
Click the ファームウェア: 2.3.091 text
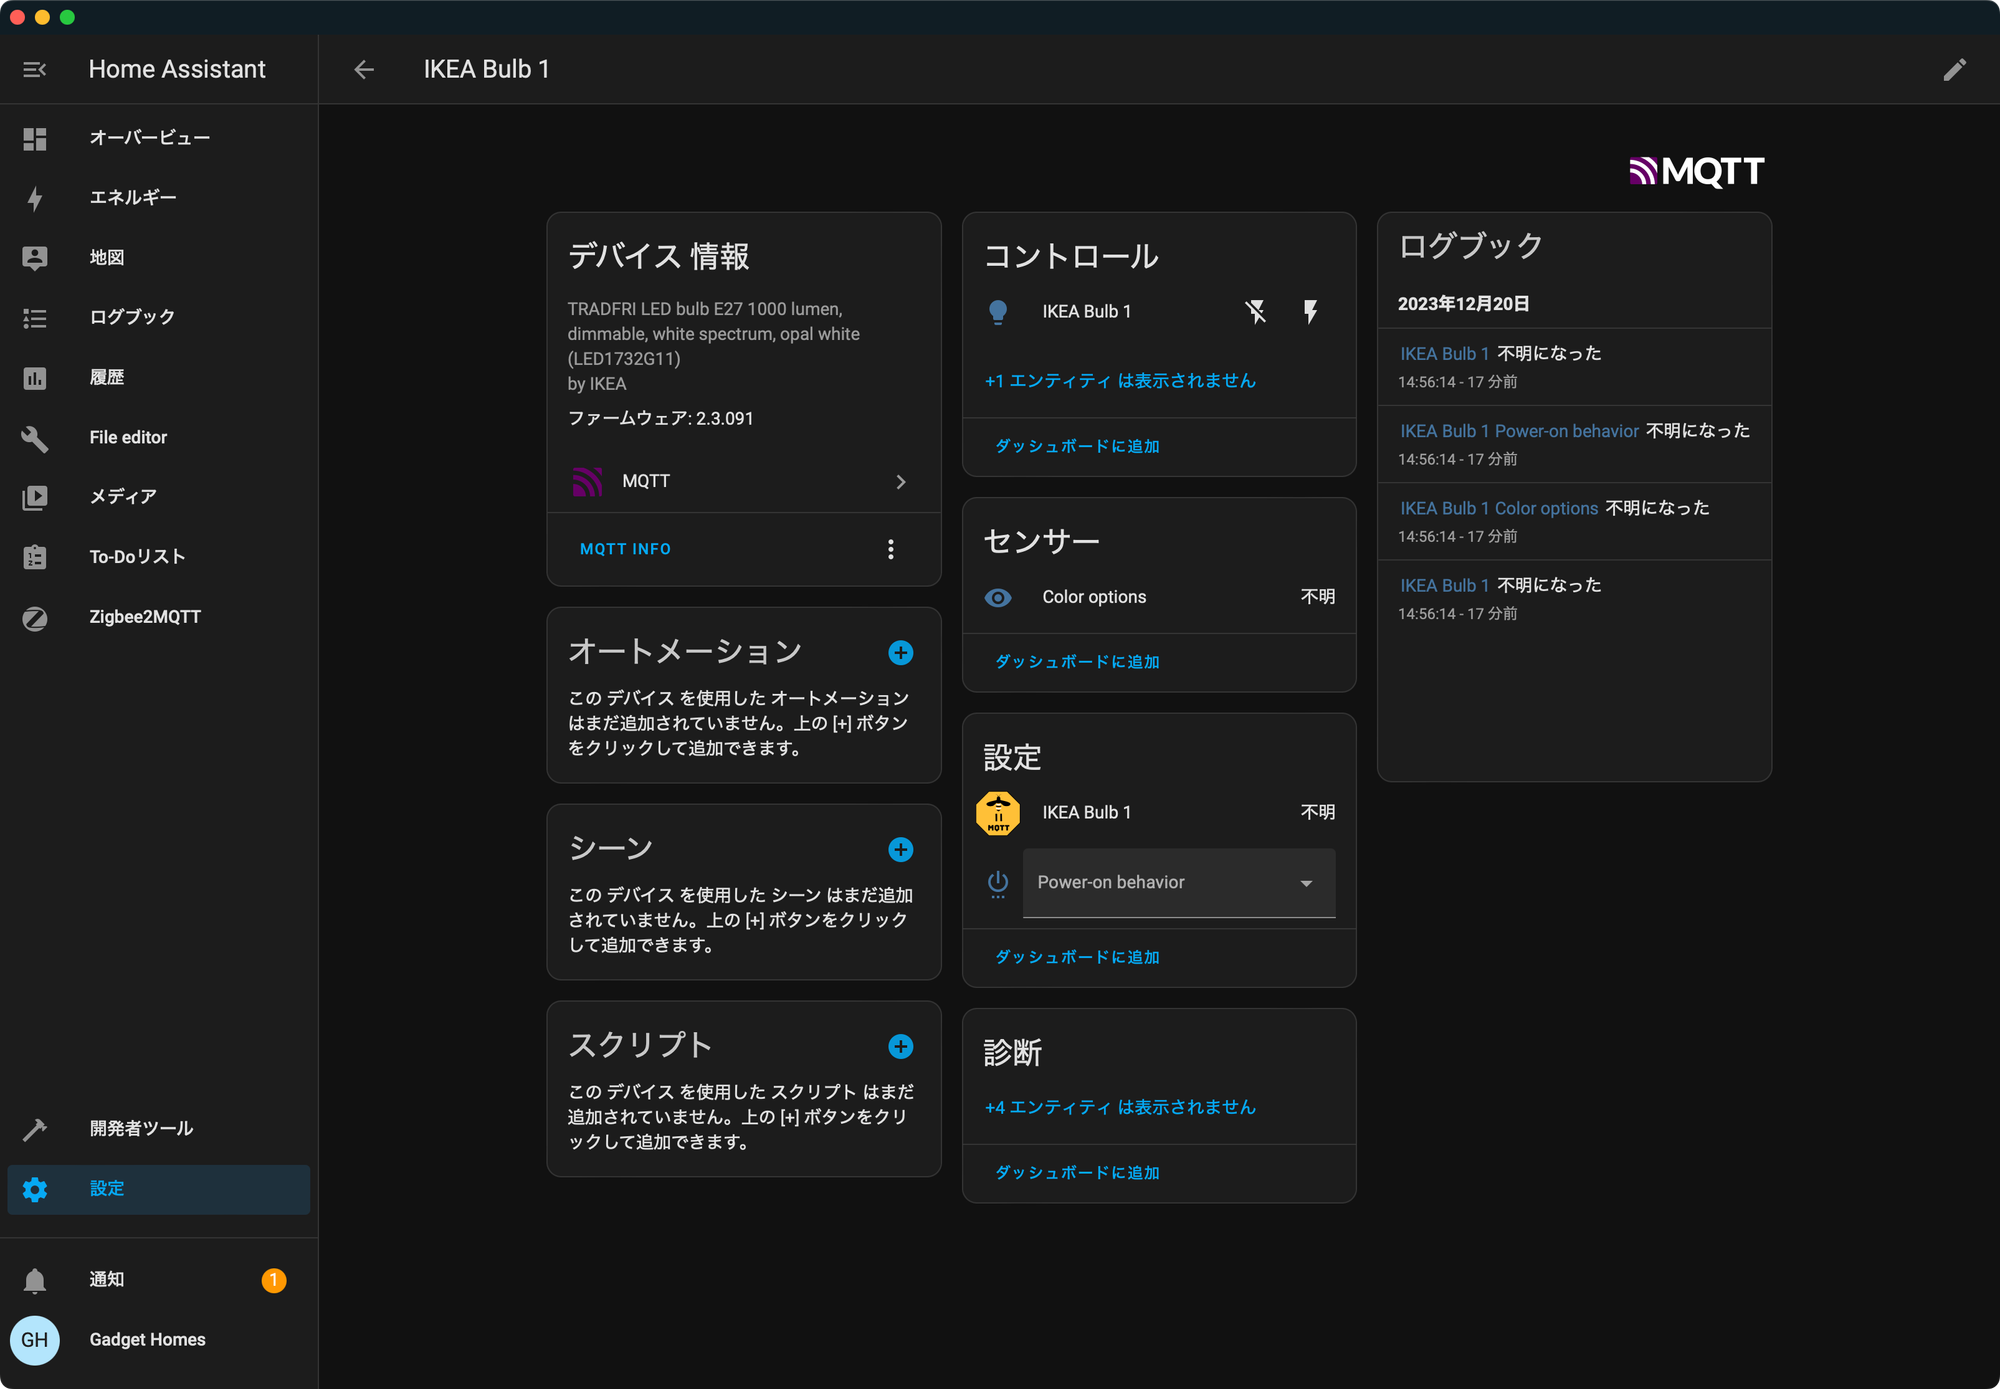tap(660, 418)
